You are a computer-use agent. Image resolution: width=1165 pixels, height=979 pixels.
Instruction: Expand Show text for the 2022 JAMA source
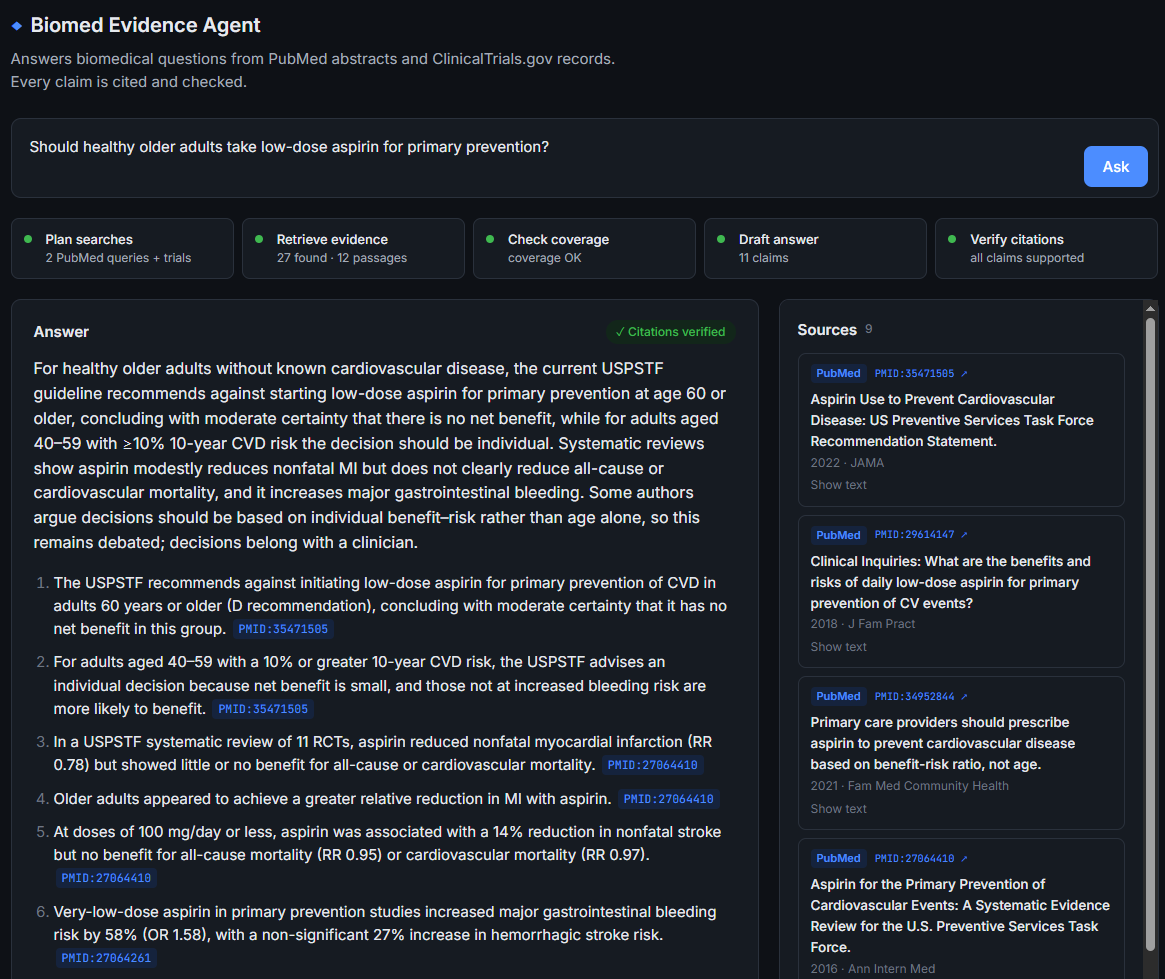pos(838,485)
